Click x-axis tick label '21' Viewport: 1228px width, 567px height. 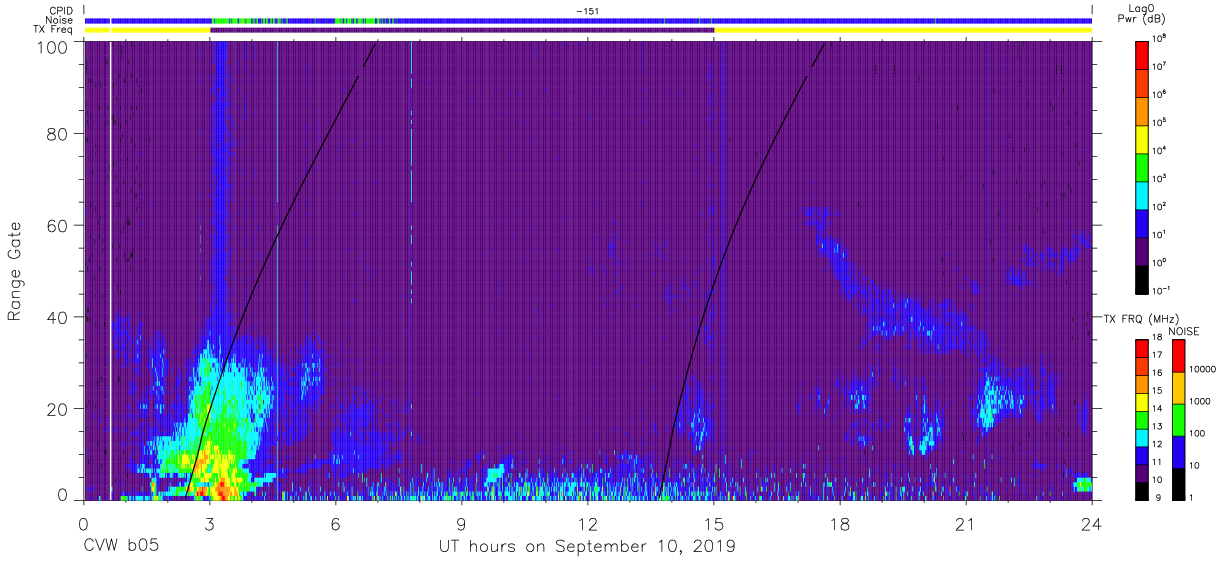tap(966, 524)
